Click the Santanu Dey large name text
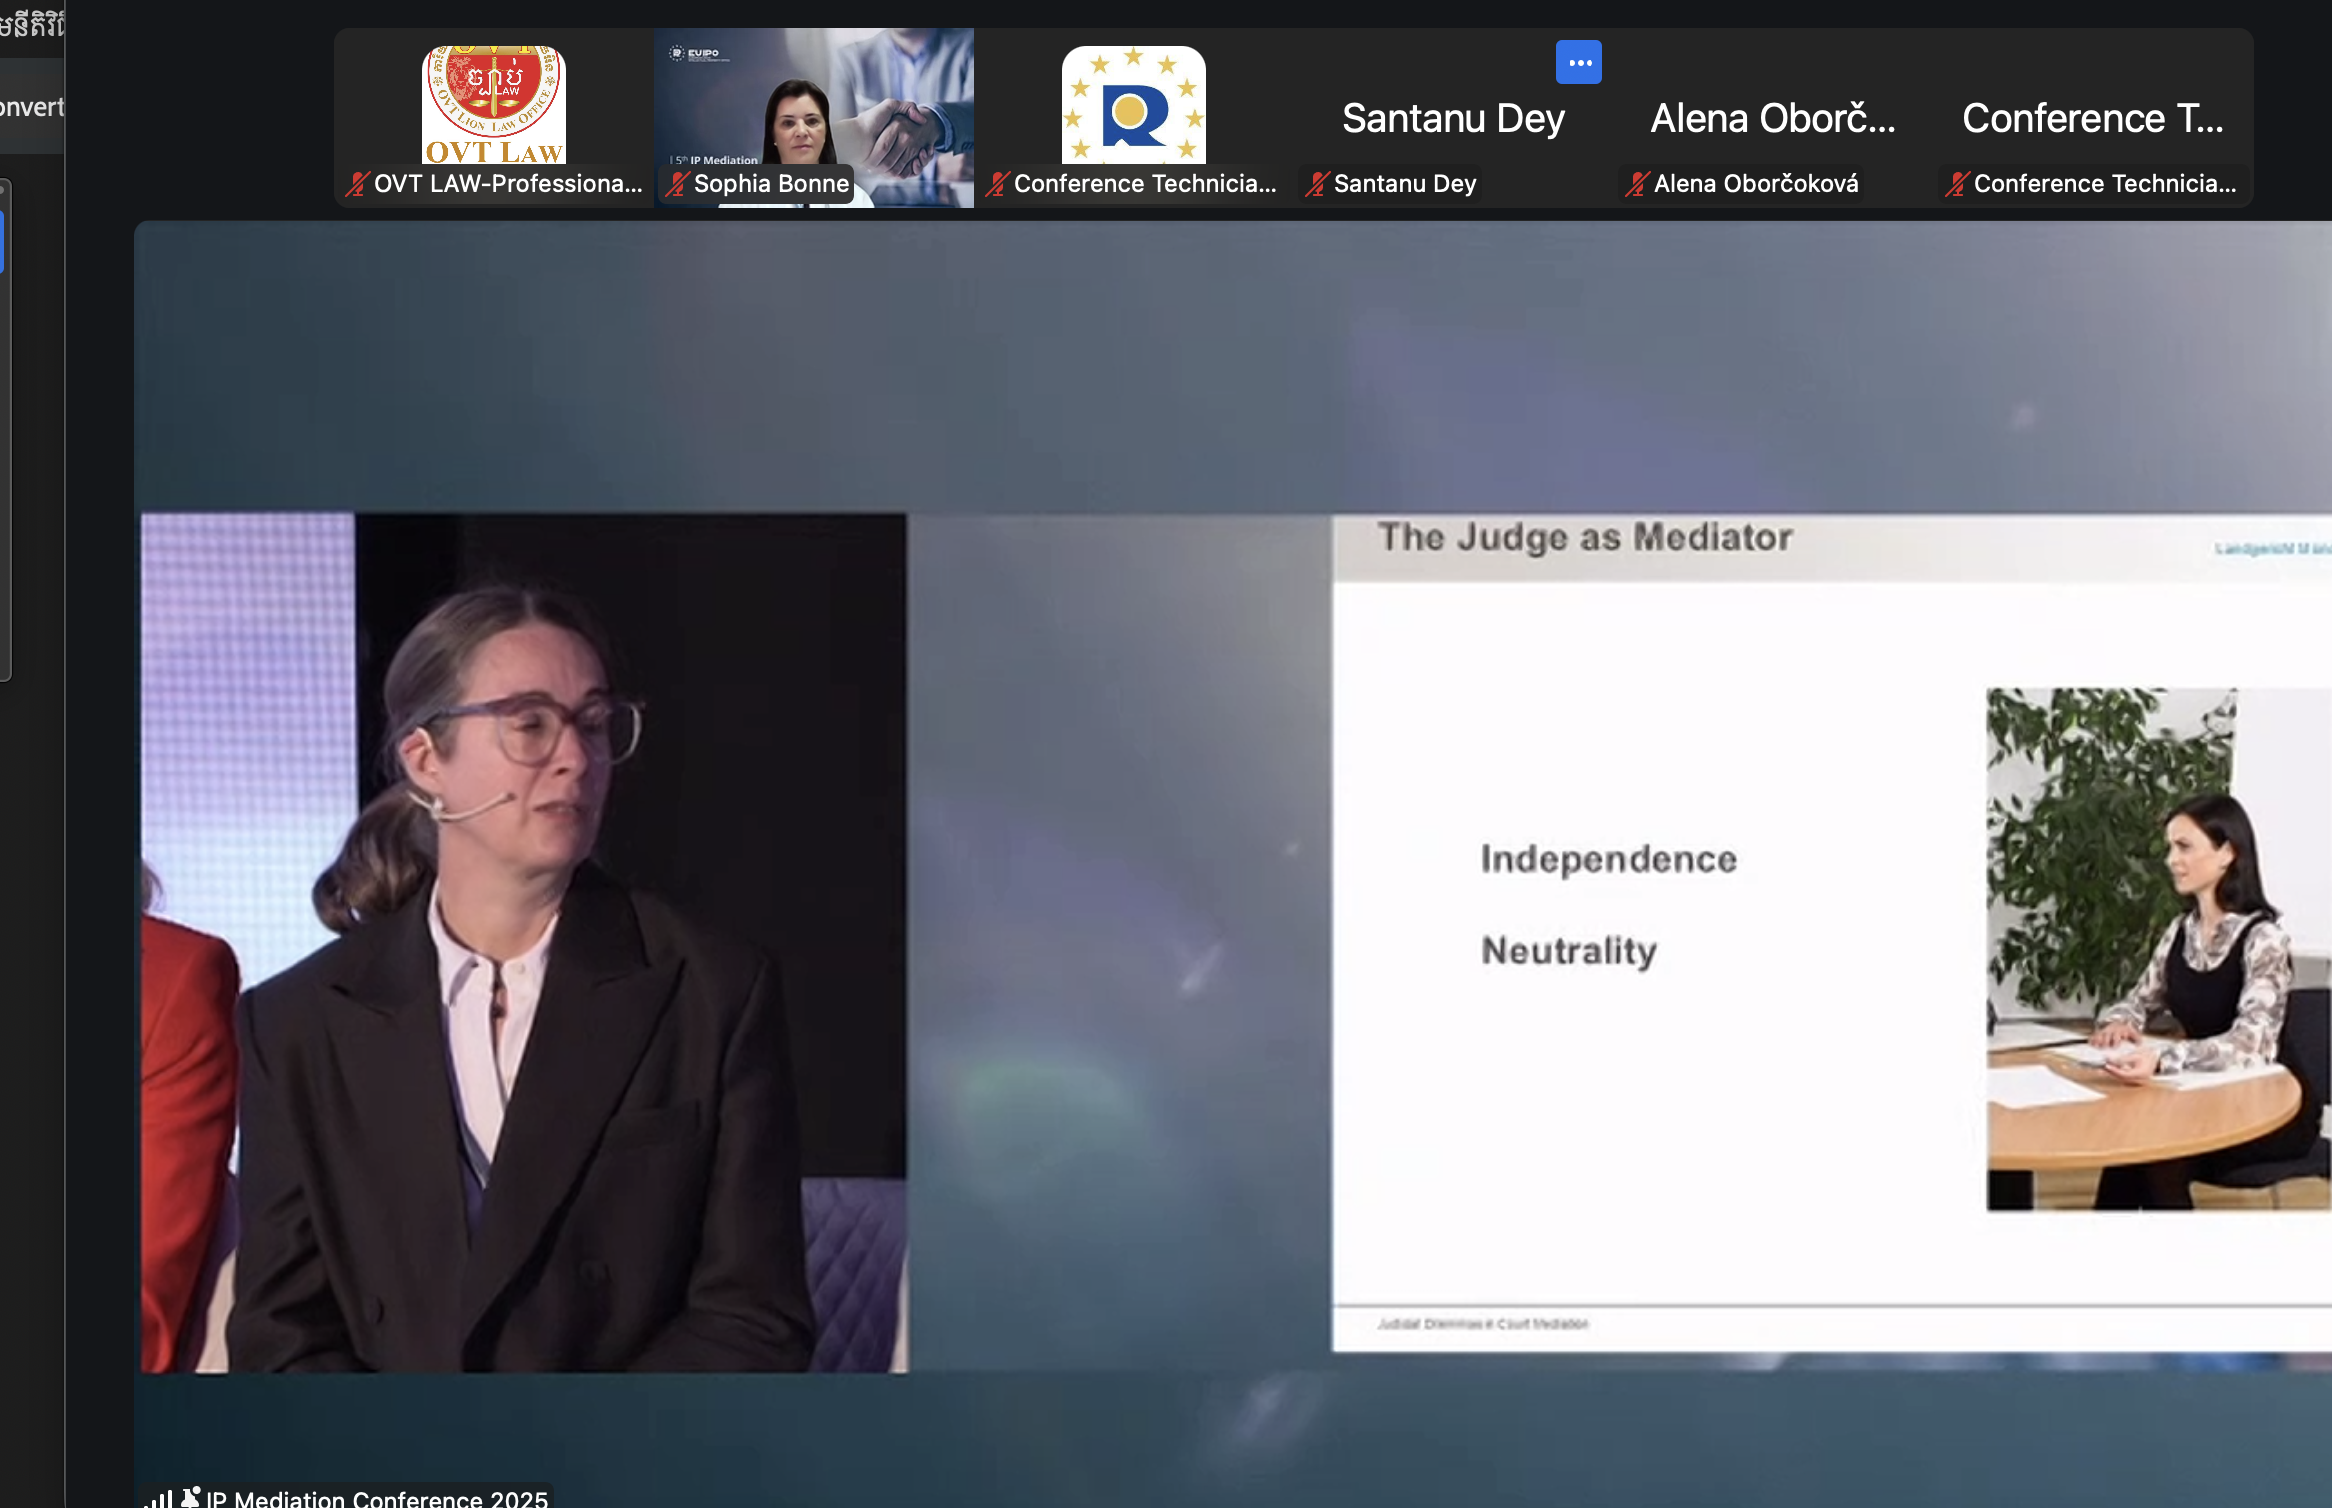The width and height of the screenshot is (2332, 1508). tap(1452, 118)
